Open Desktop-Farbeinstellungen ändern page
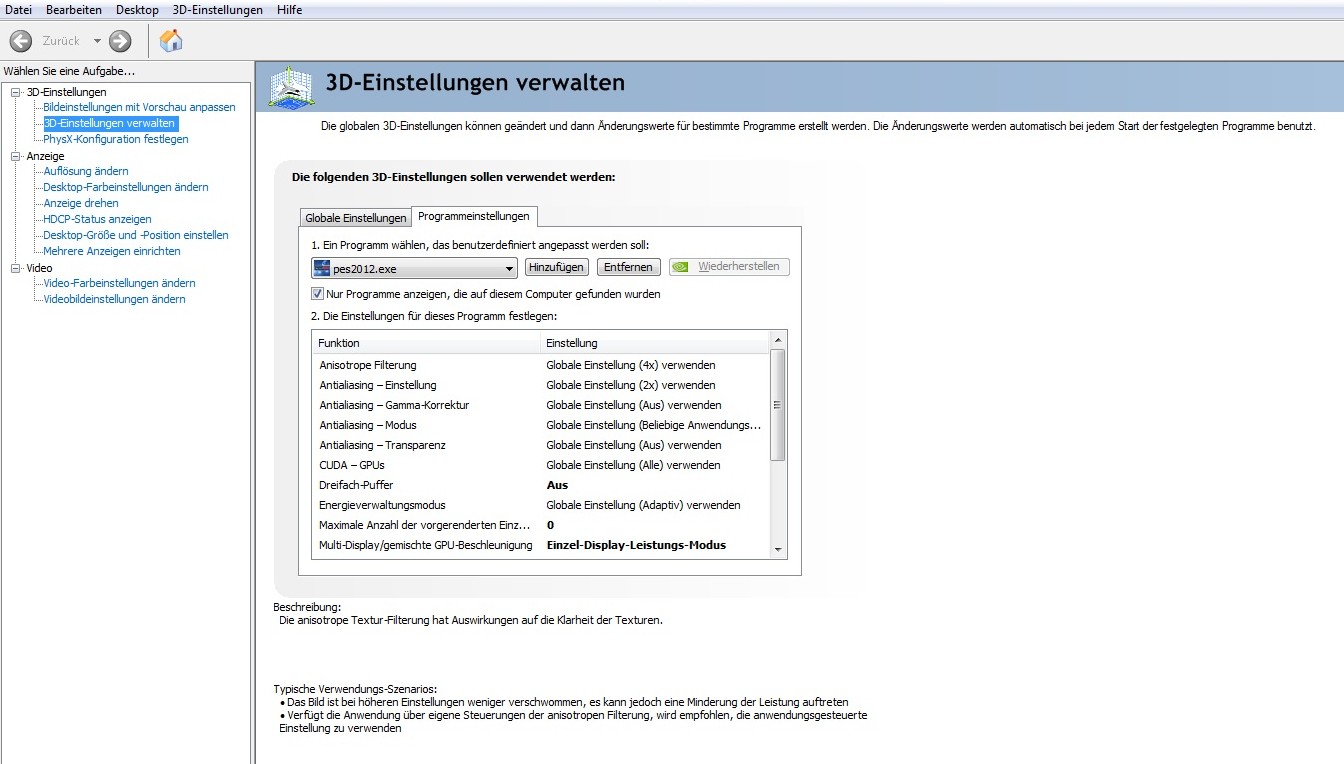This screenshot has width=1344, height=764. [x=126, y=187]
